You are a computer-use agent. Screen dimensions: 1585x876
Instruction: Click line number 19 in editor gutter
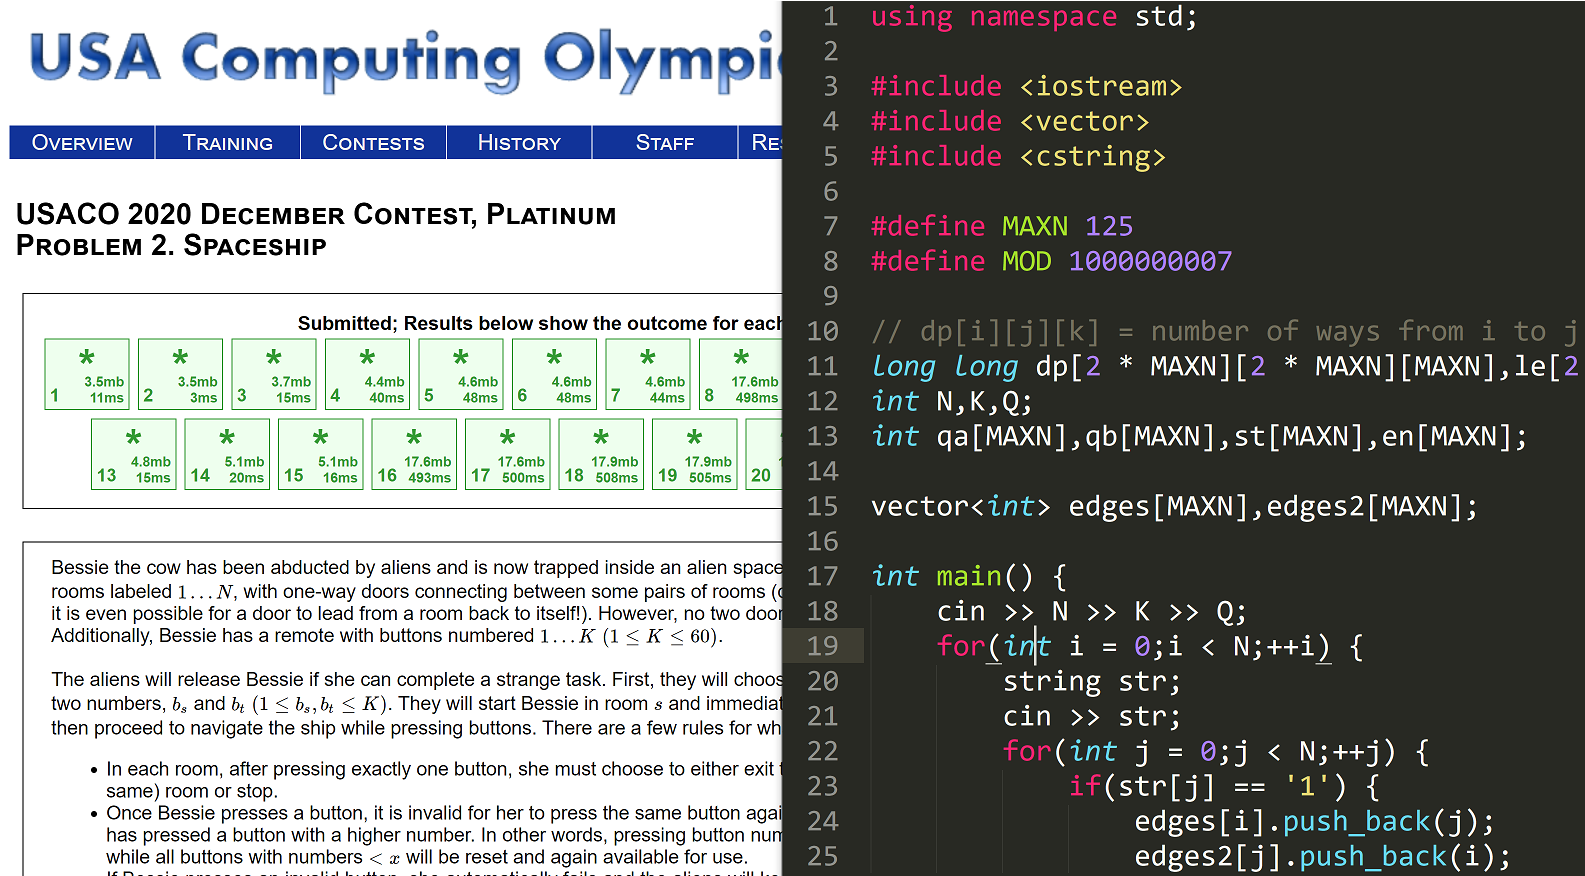[x=822, y=646]
